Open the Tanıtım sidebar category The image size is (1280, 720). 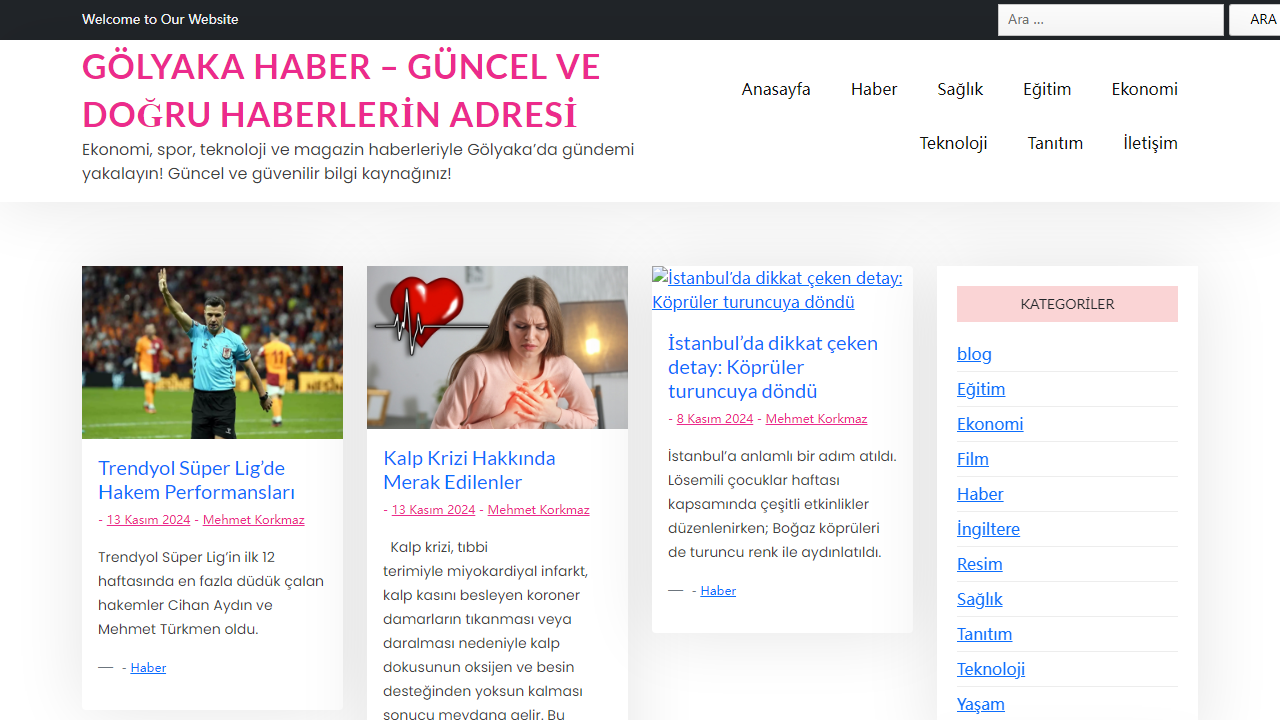[984, 633]
